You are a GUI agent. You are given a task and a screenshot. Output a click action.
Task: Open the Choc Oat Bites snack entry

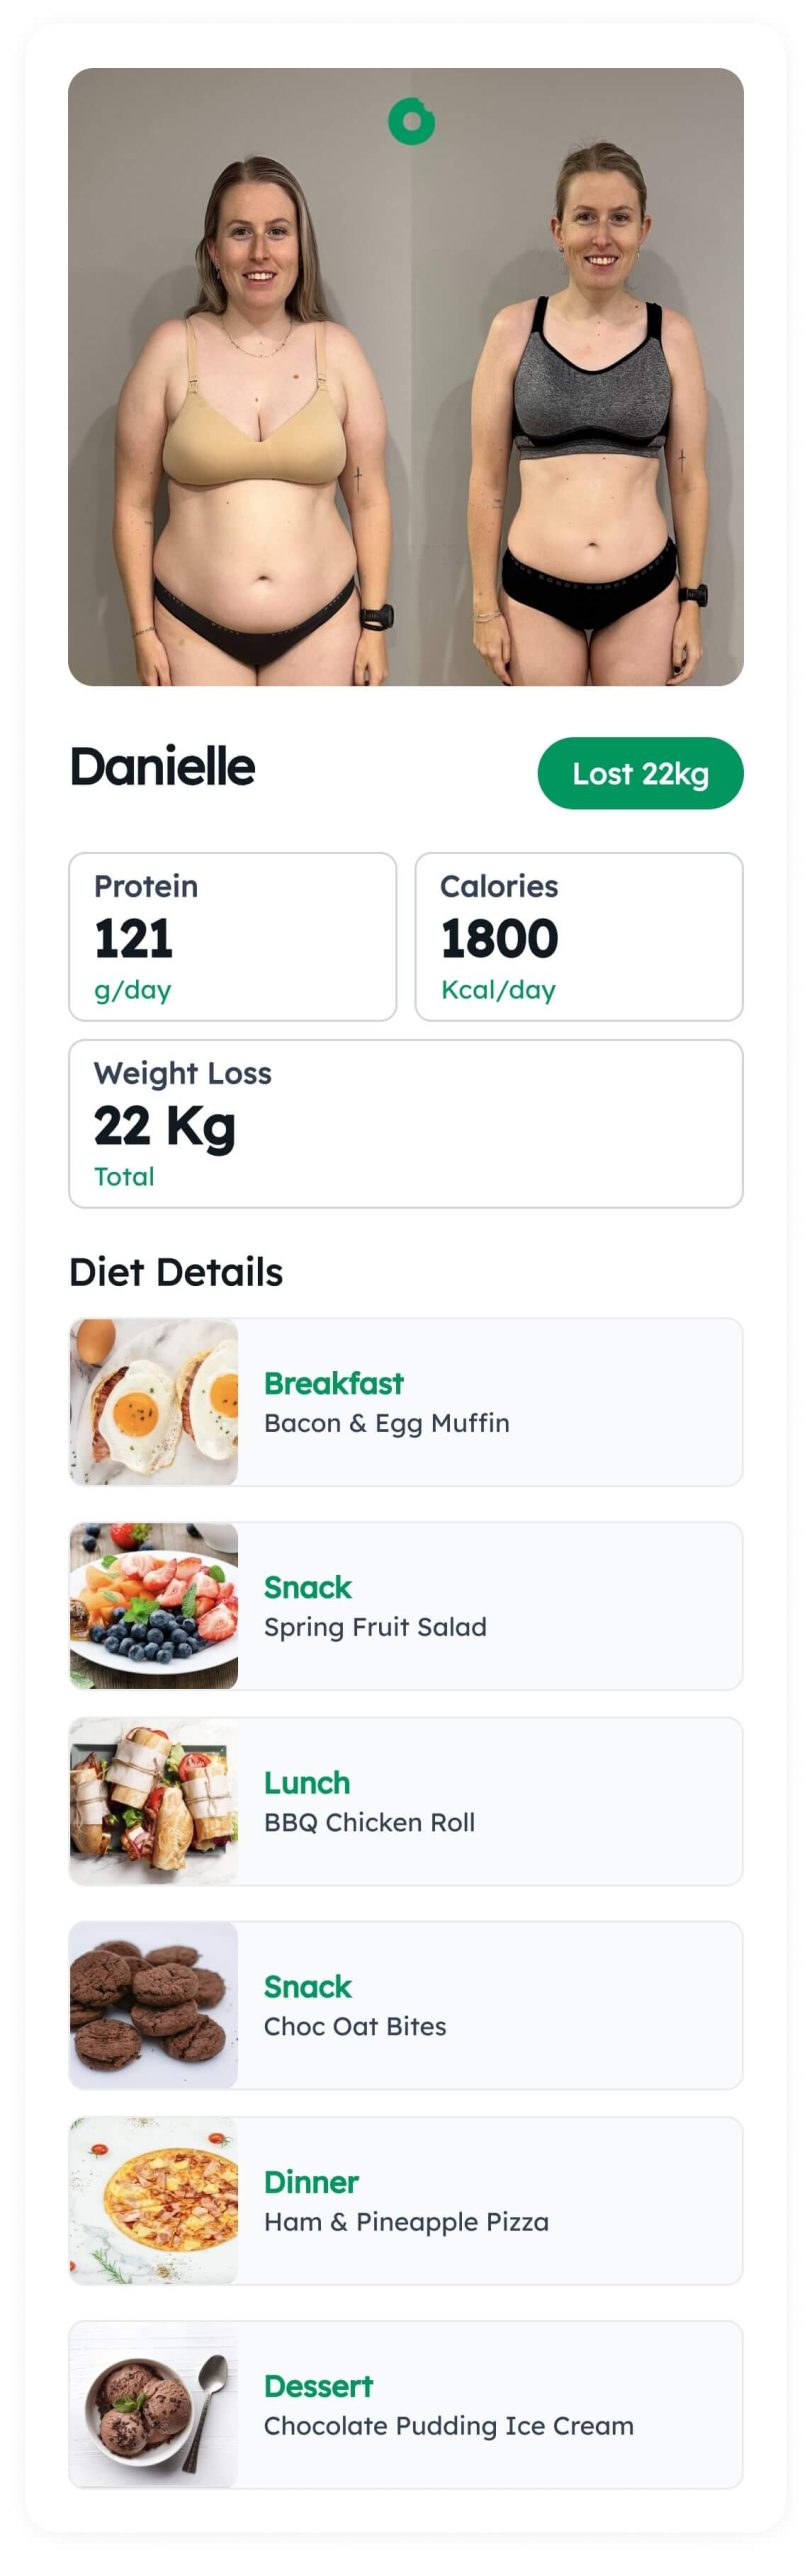point(406,2005)
